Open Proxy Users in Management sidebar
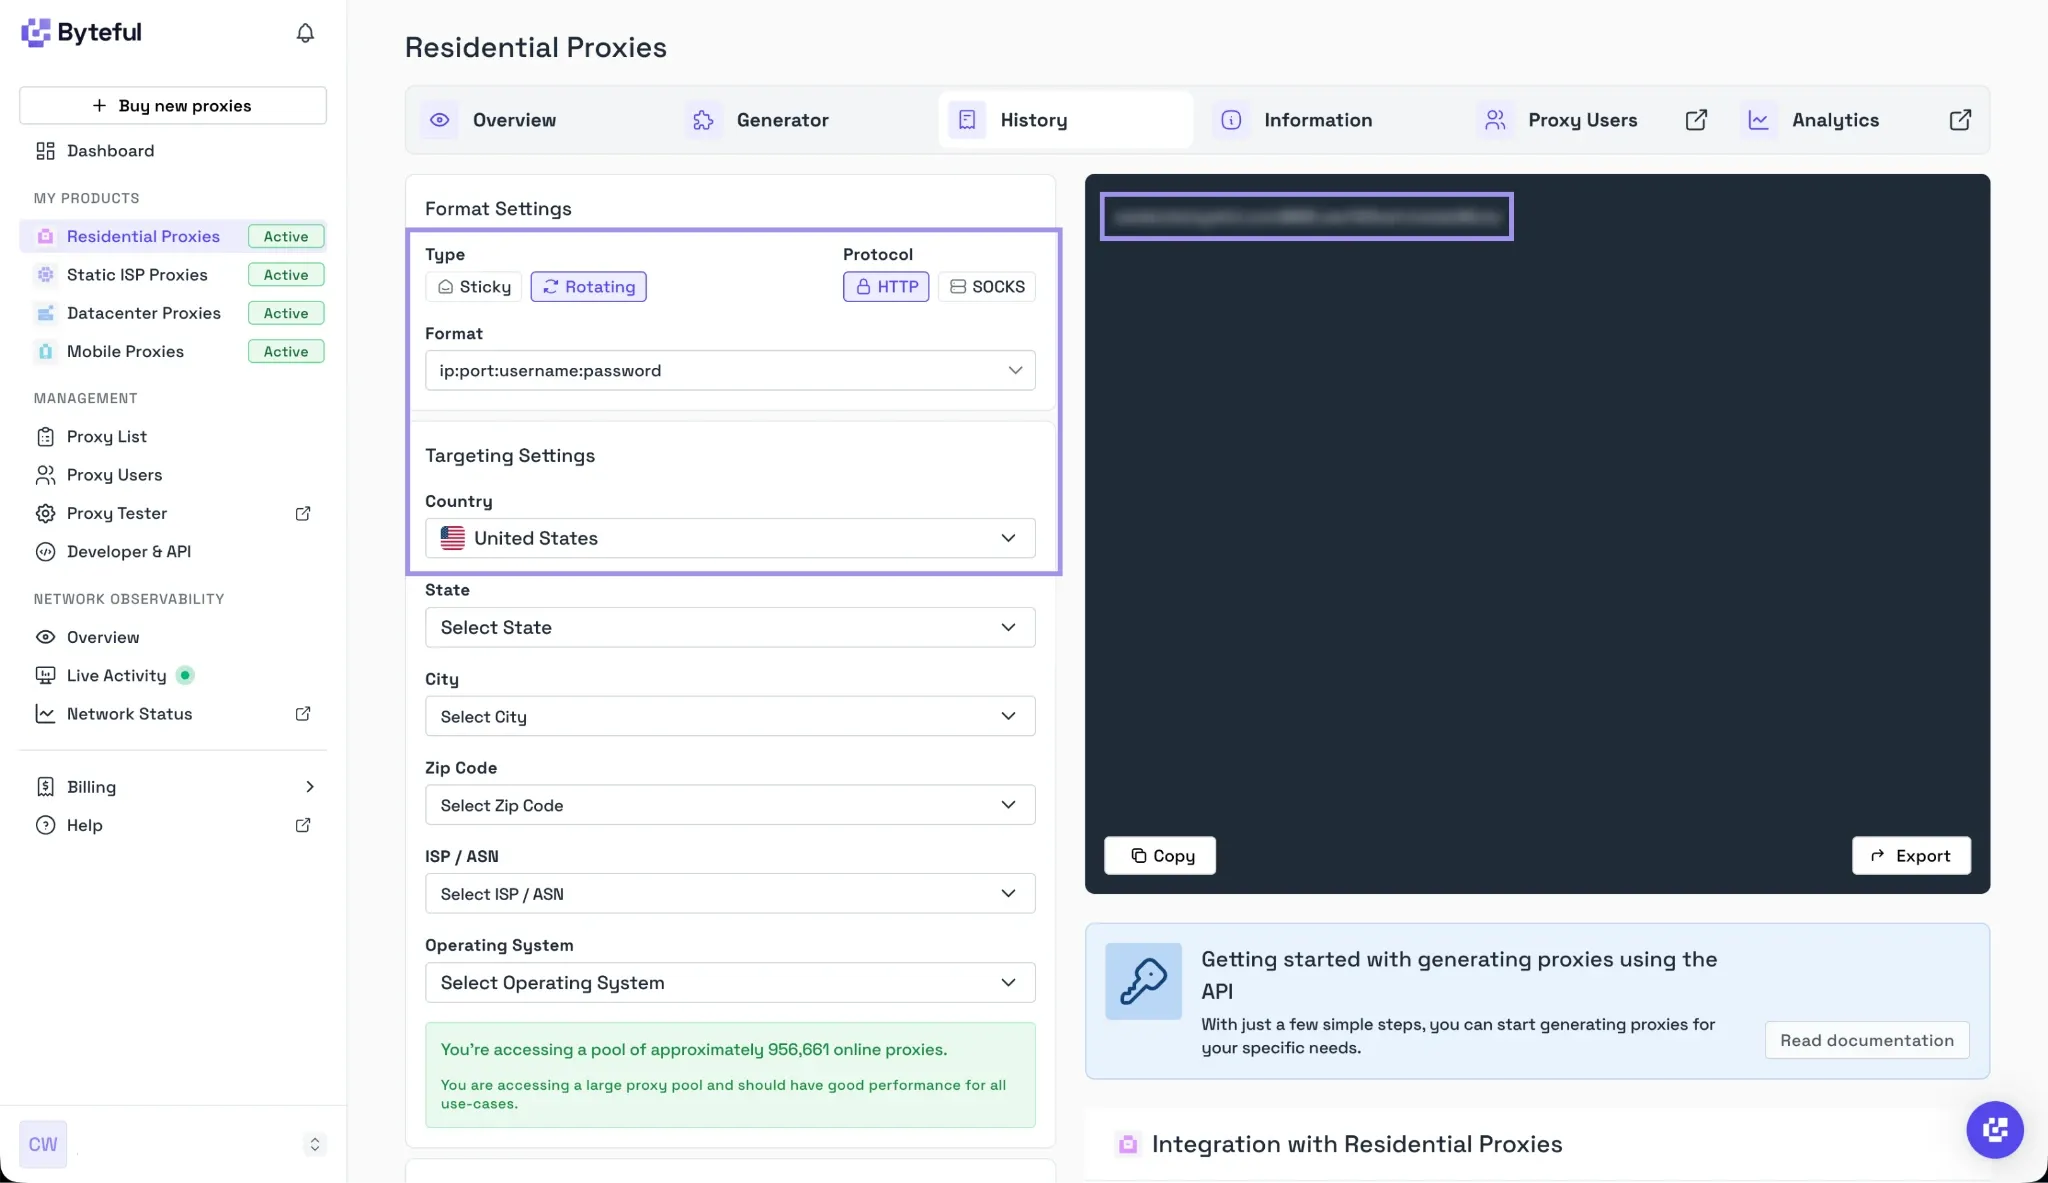2048x1183 pixels. 114,475
